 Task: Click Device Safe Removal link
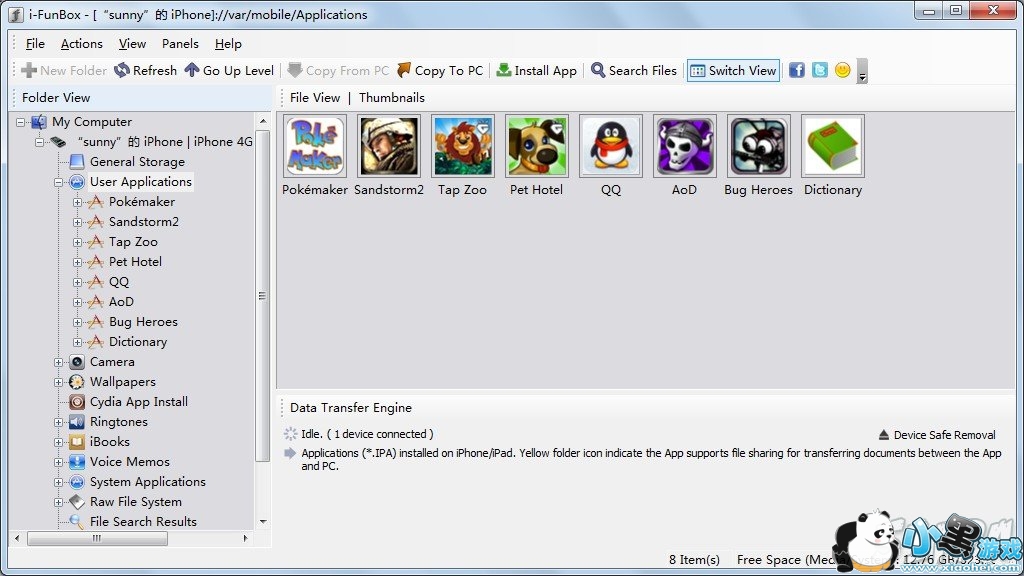pos(937,435)
